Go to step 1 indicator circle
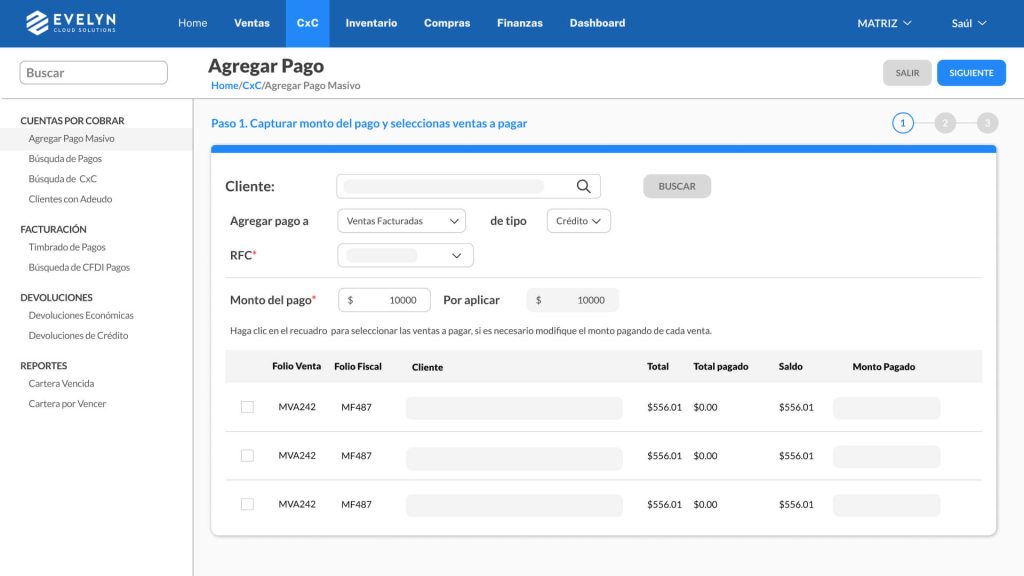Screen dimensions: 1024x576 pos(903,123)
